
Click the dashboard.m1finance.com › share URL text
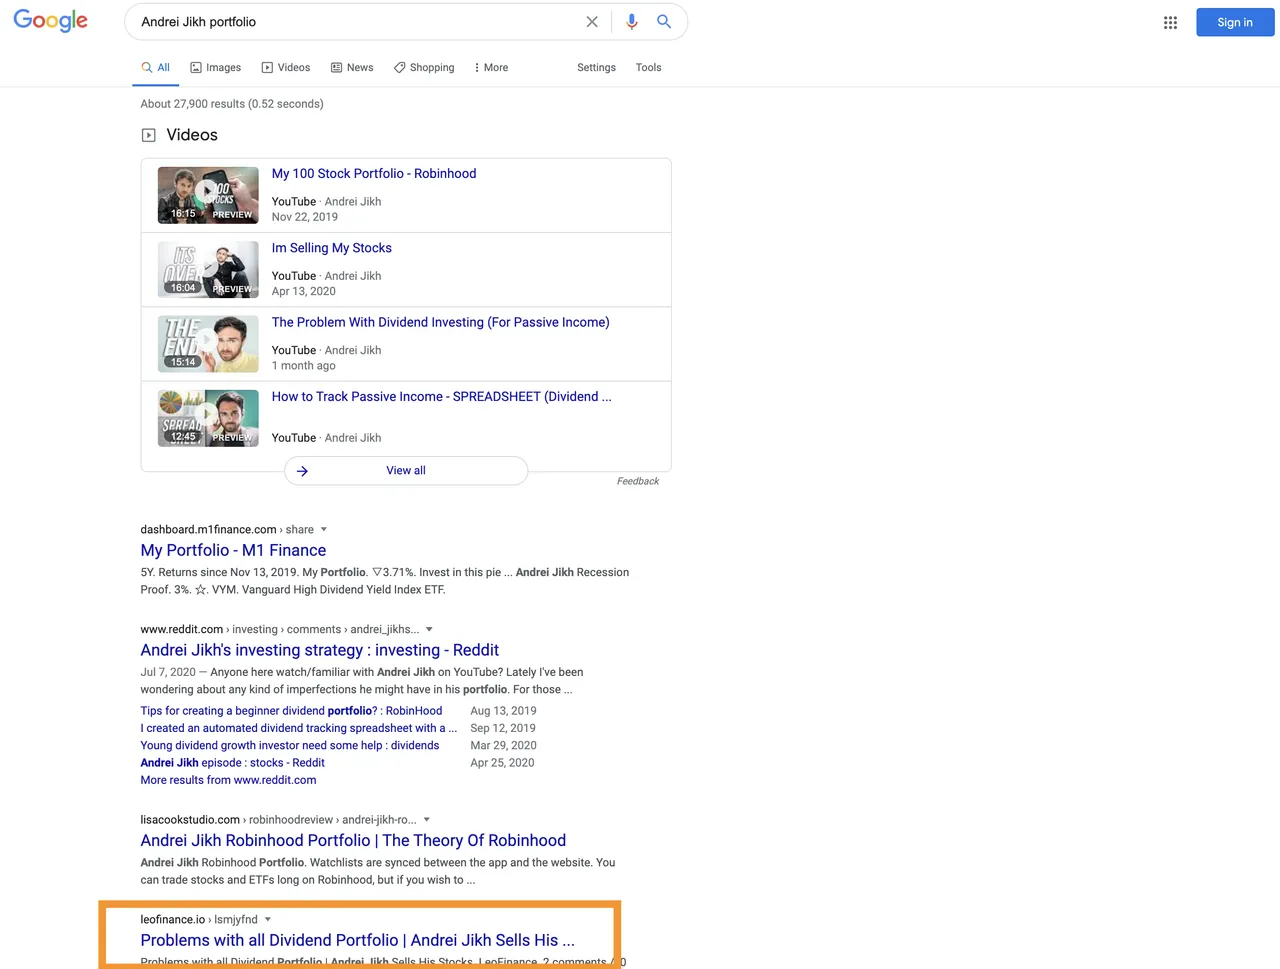[227, 529]
